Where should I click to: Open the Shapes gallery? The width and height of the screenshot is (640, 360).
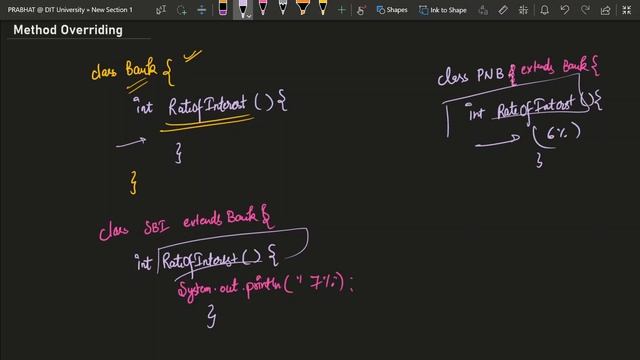click(x=392, y=10)
